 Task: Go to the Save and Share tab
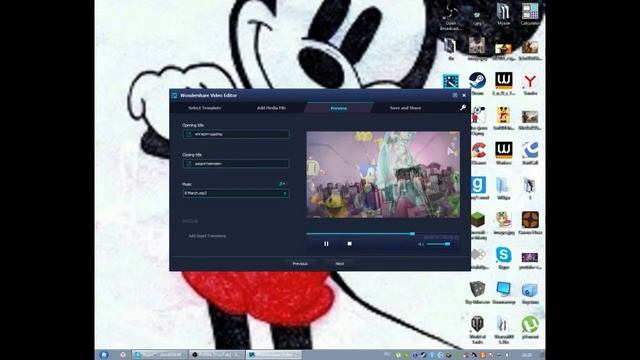[405, 108]
